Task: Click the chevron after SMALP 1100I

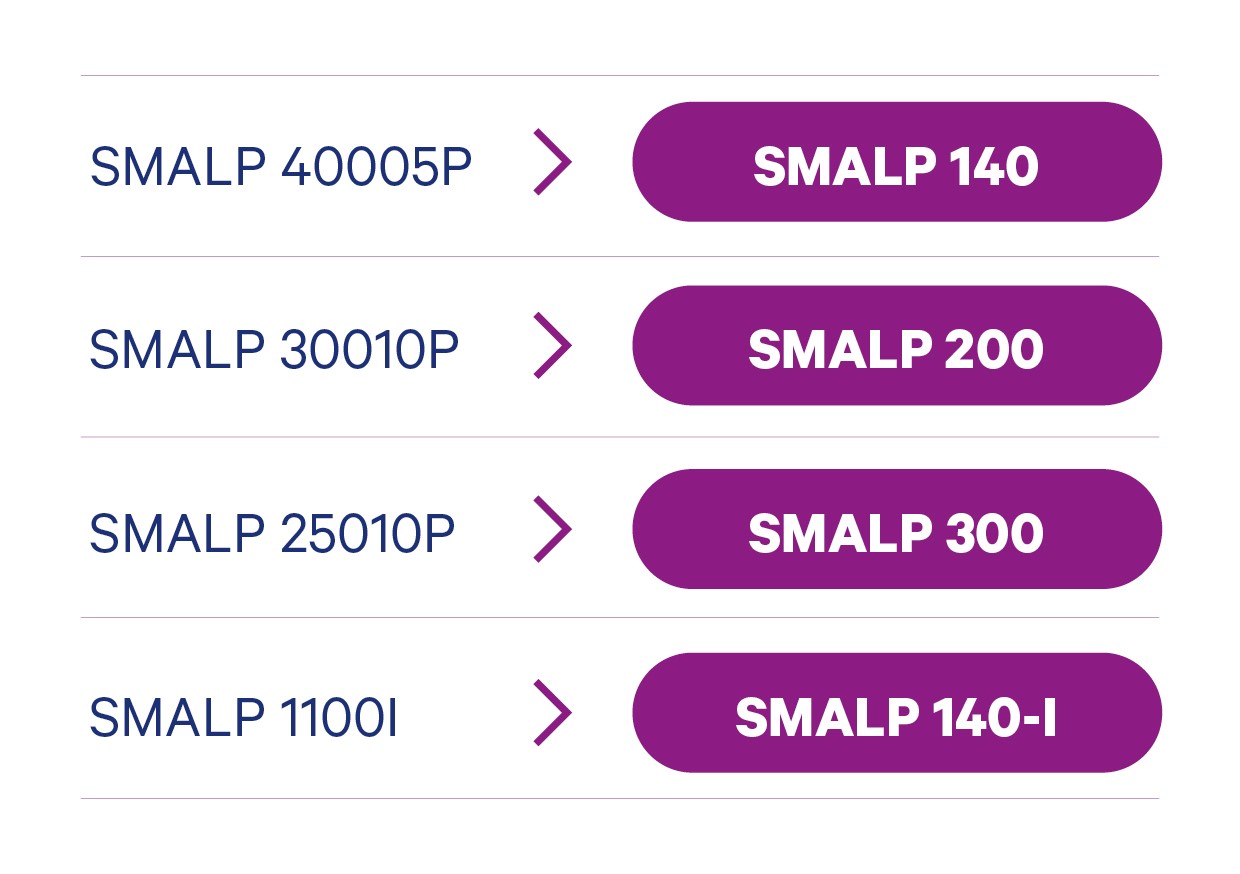Action: pyautogui.click(x=553, y=713)
